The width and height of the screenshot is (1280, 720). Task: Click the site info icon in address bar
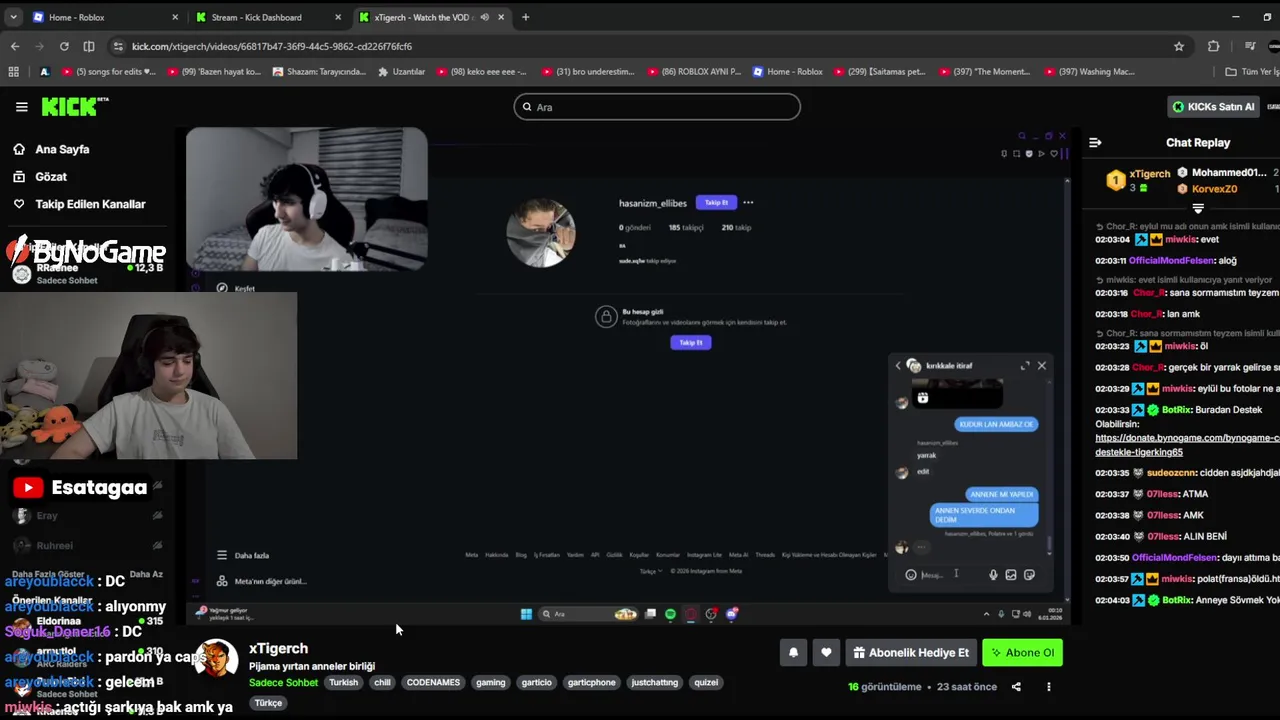point(119,46)
